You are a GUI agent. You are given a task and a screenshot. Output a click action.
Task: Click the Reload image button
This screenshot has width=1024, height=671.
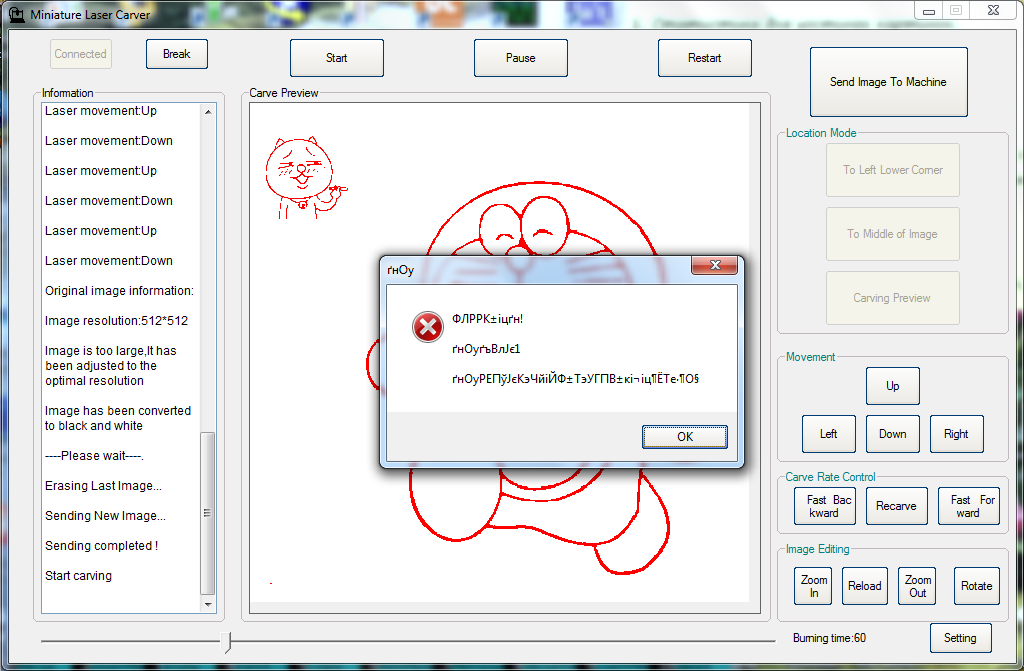click(865, 586)
